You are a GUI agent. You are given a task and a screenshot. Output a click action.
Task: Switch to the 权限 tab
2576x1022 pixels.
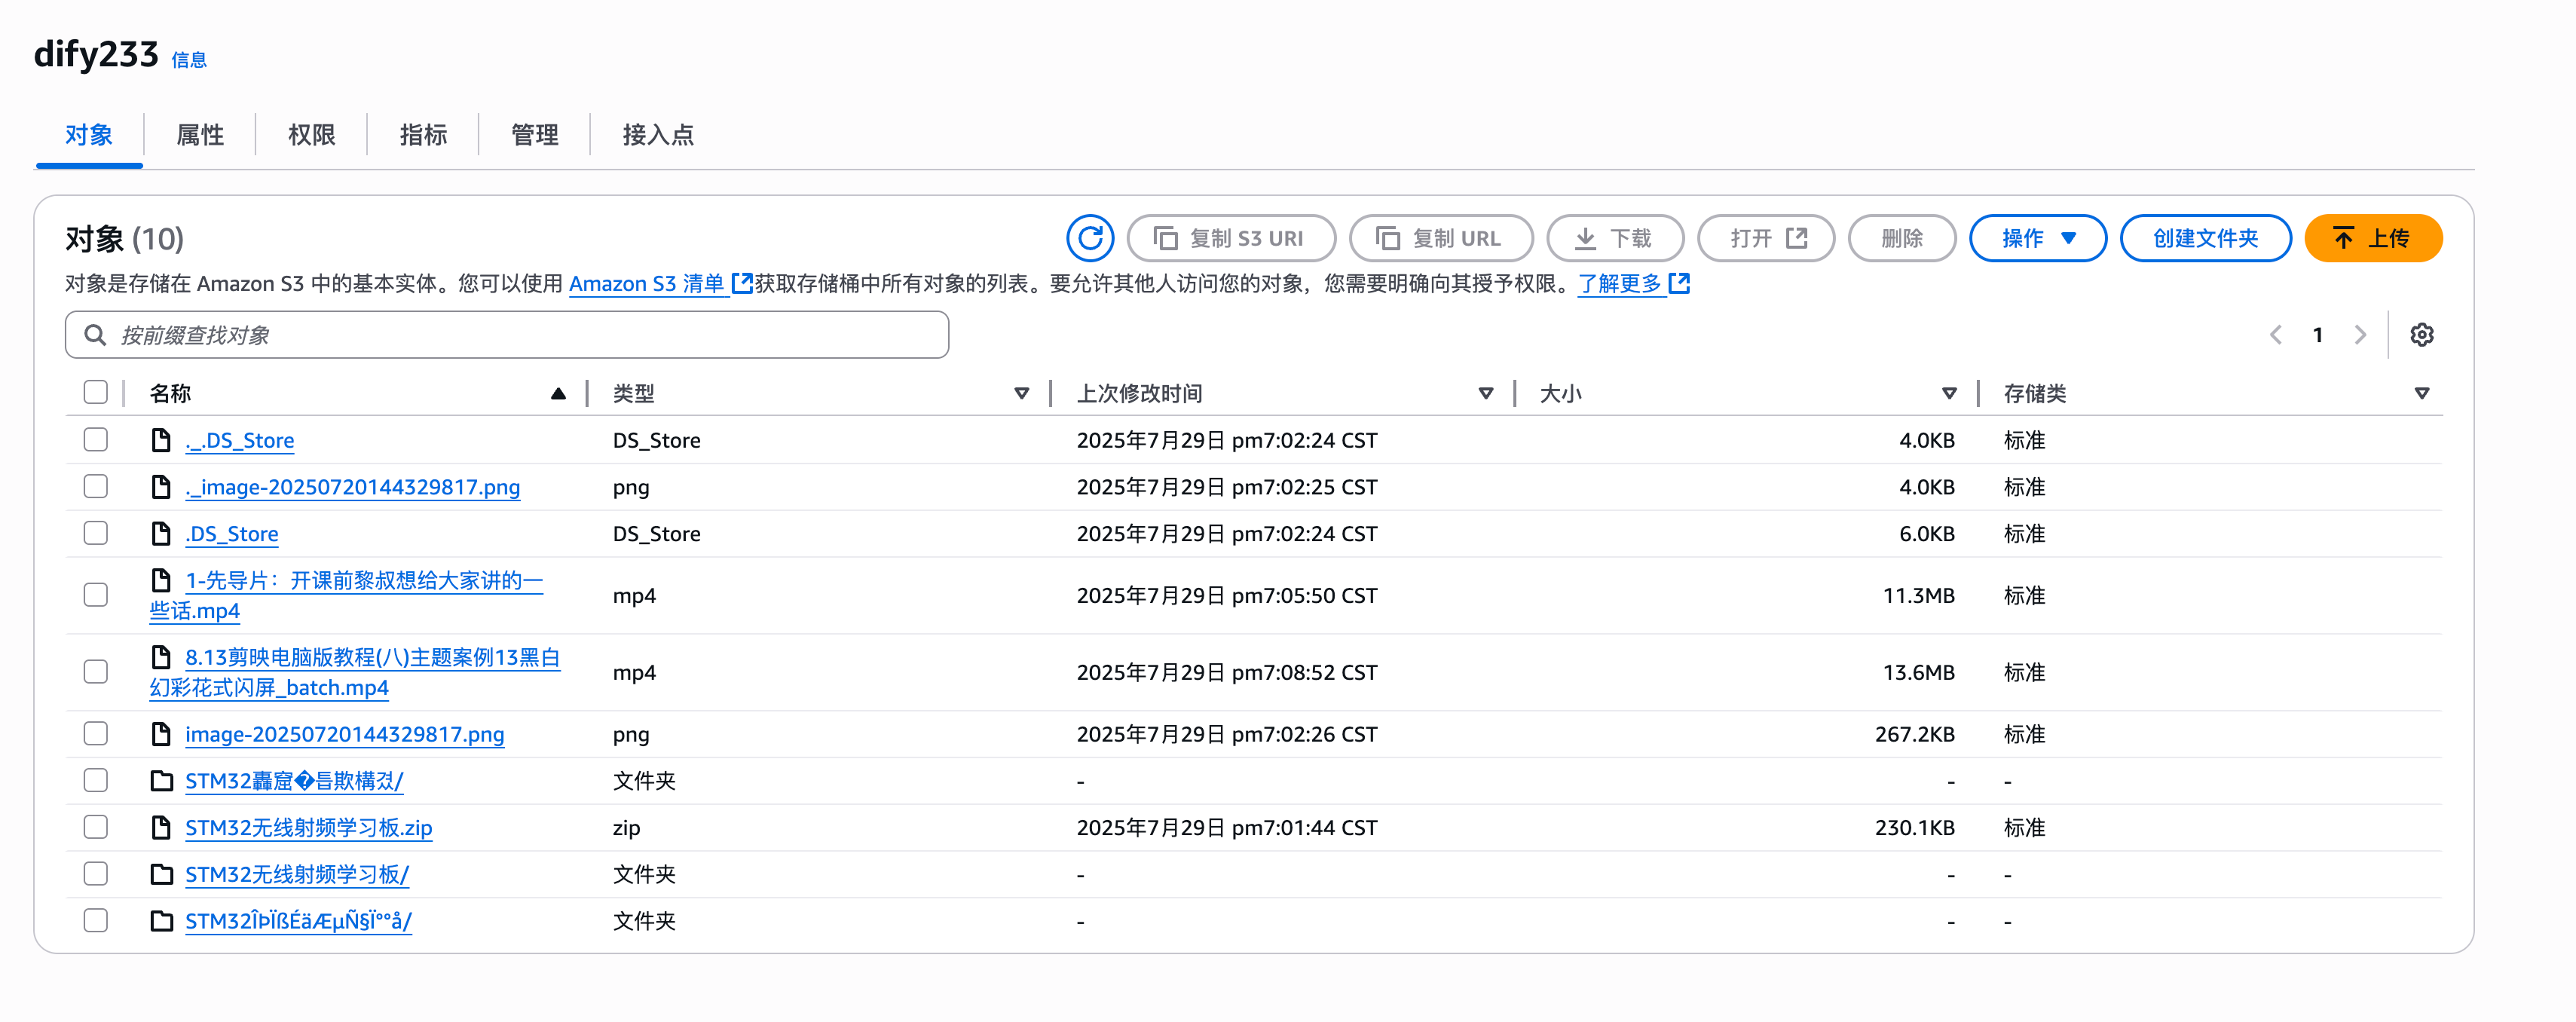point(311,135)
